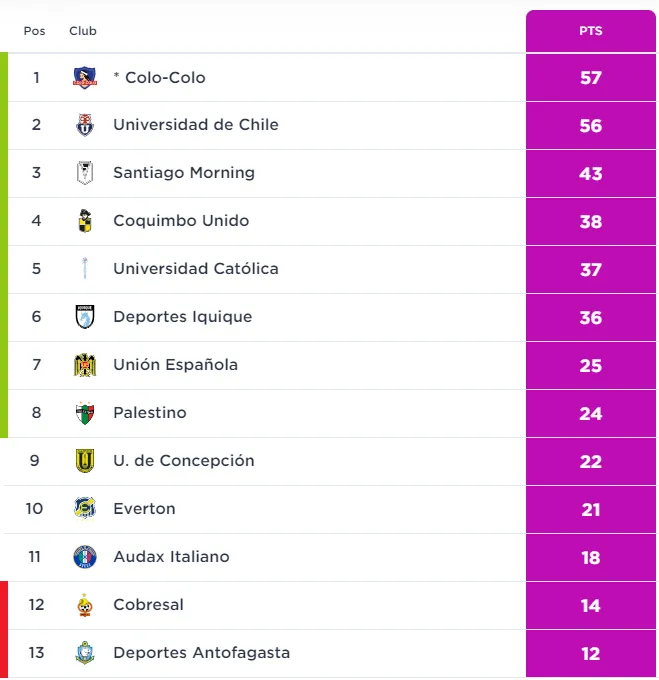The height and width of the screenshot is (680, 659).
Task: Click the Audax Italiano crest icon
Action: coord(85,557)
